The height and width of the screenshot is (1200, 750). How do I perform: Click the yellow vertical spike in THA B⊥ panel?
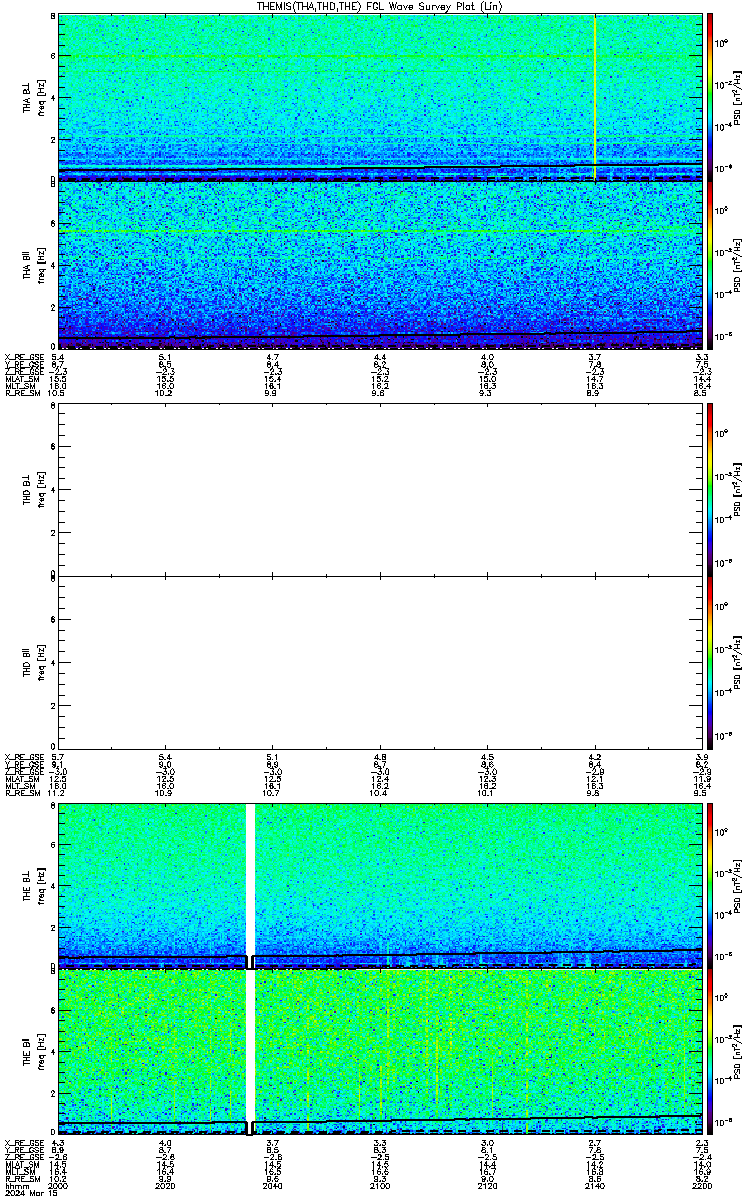(x=595, y=97)
